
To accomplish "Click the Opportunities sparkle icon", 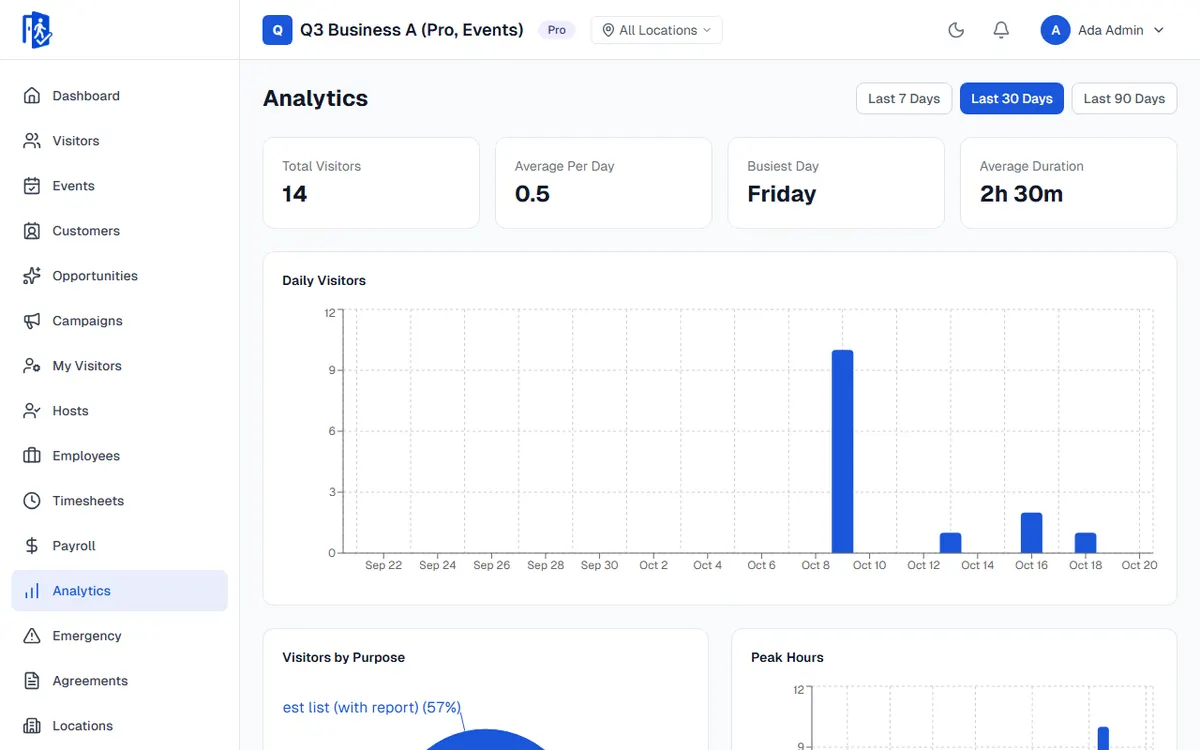I will click(x=32, y=276).
